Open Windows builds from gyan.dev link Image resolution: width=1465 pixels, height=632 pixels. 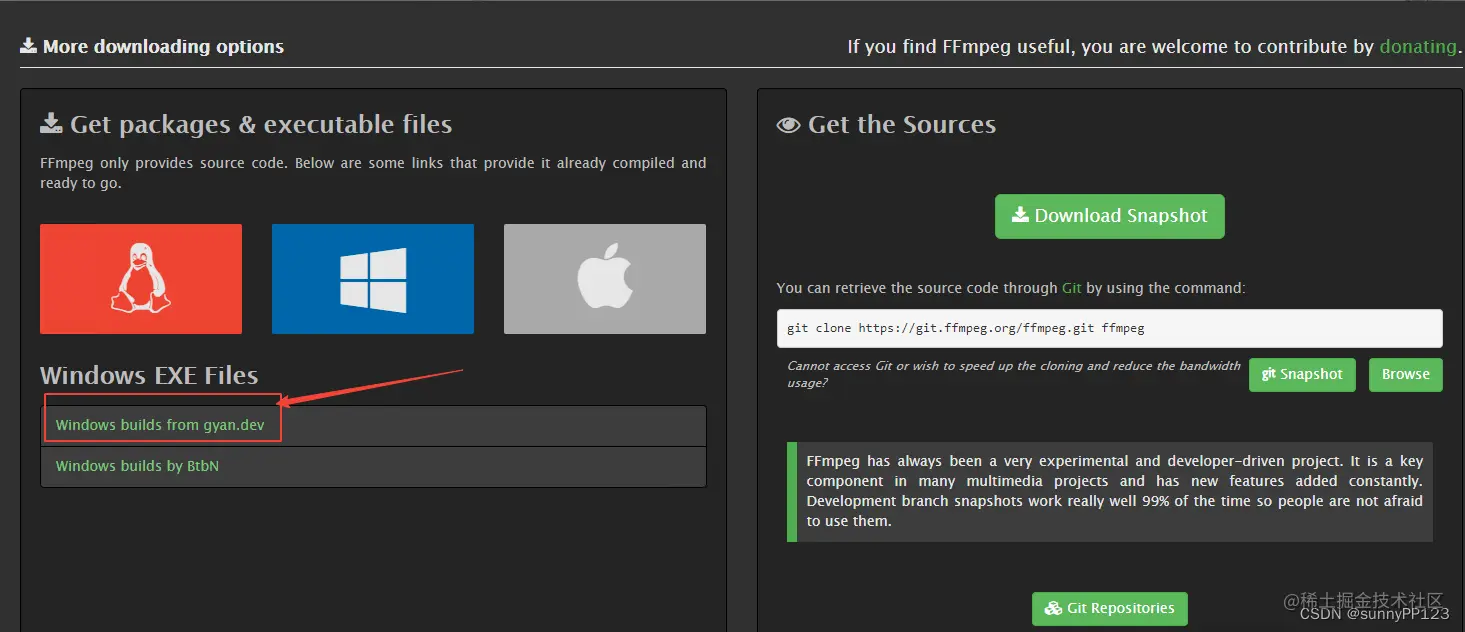pyautogui.click(x=160, y=425)
